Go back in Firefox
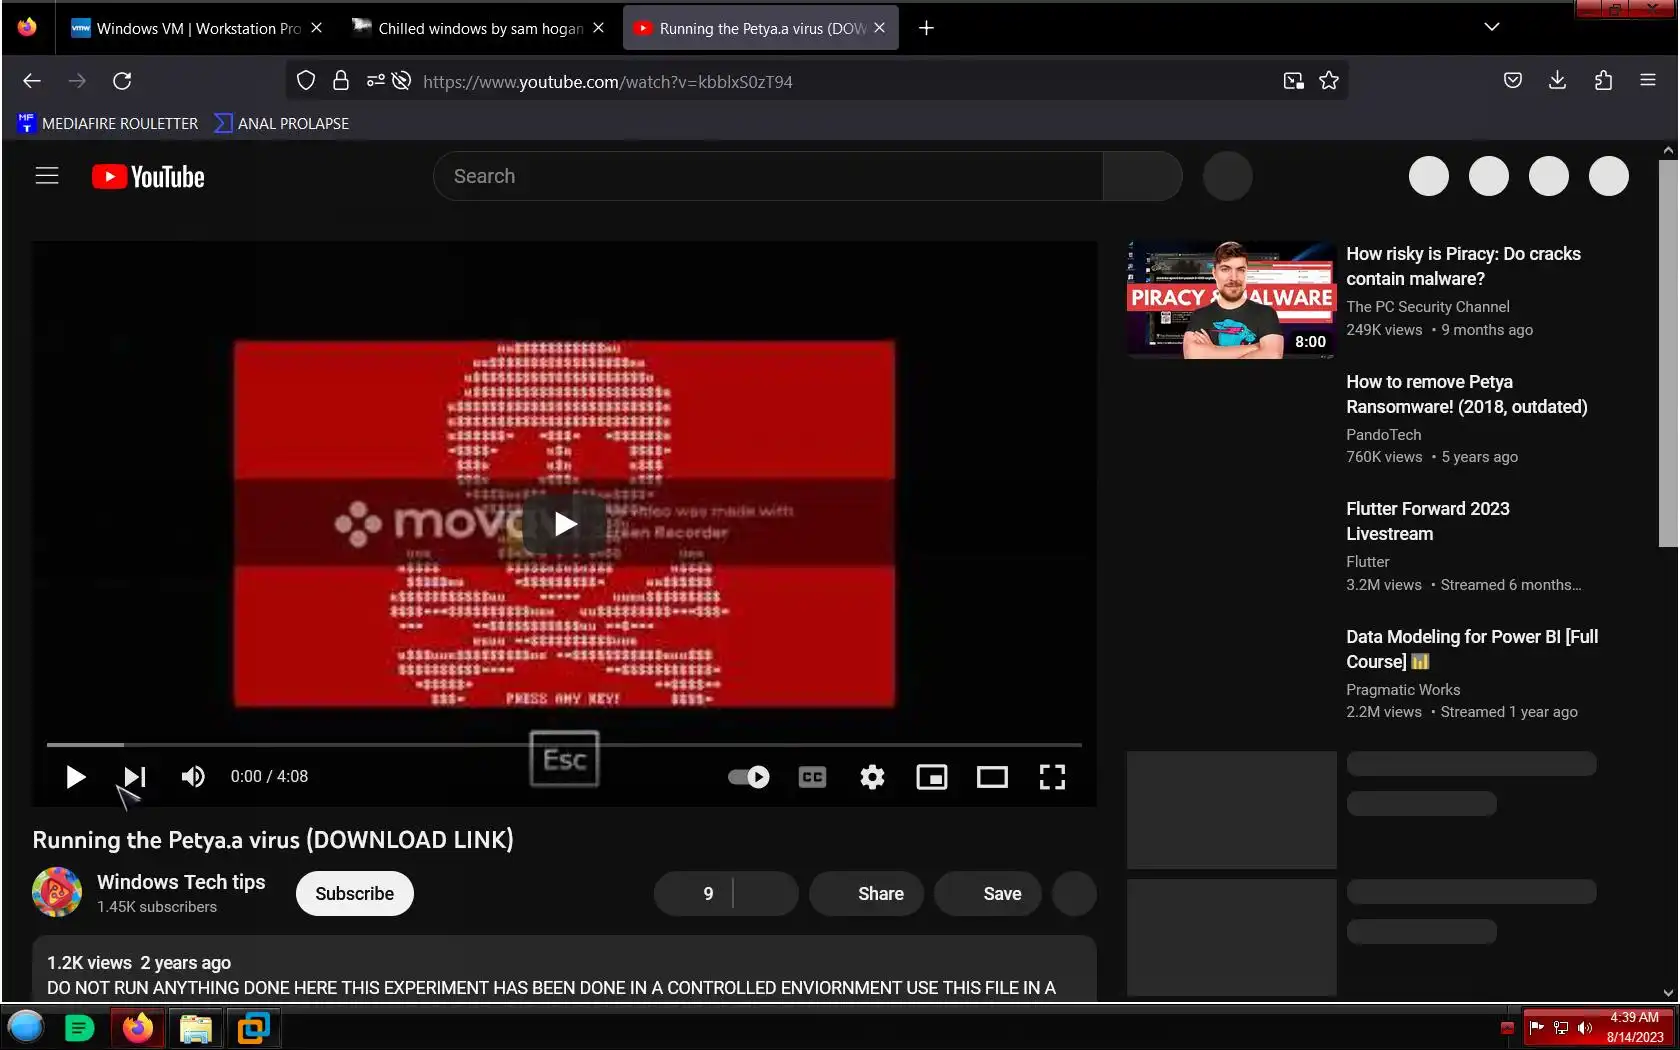Viewport: 1680px width, 1050px height. click(x=32, y=81)
